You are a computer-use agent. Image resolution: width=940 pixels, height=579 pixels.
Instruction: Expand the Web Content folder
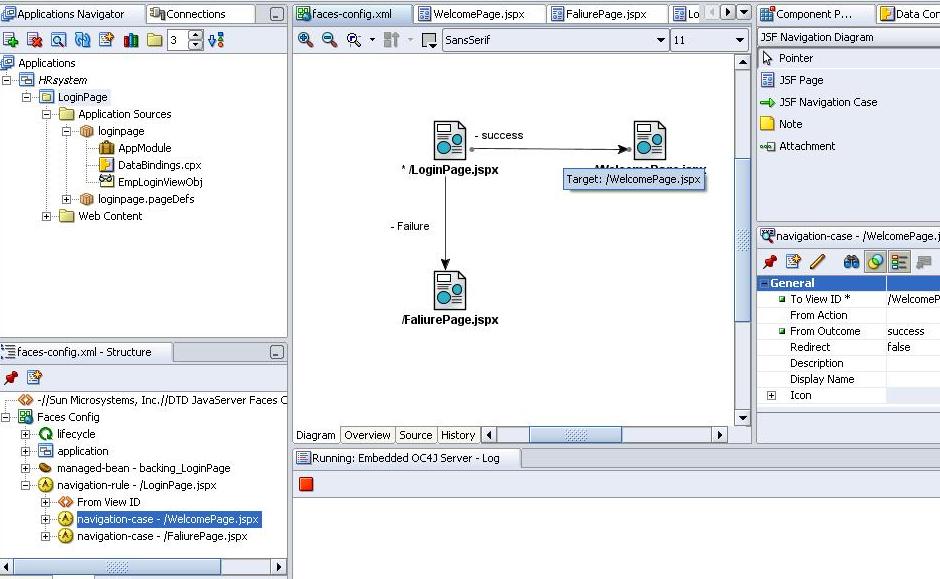47,216
